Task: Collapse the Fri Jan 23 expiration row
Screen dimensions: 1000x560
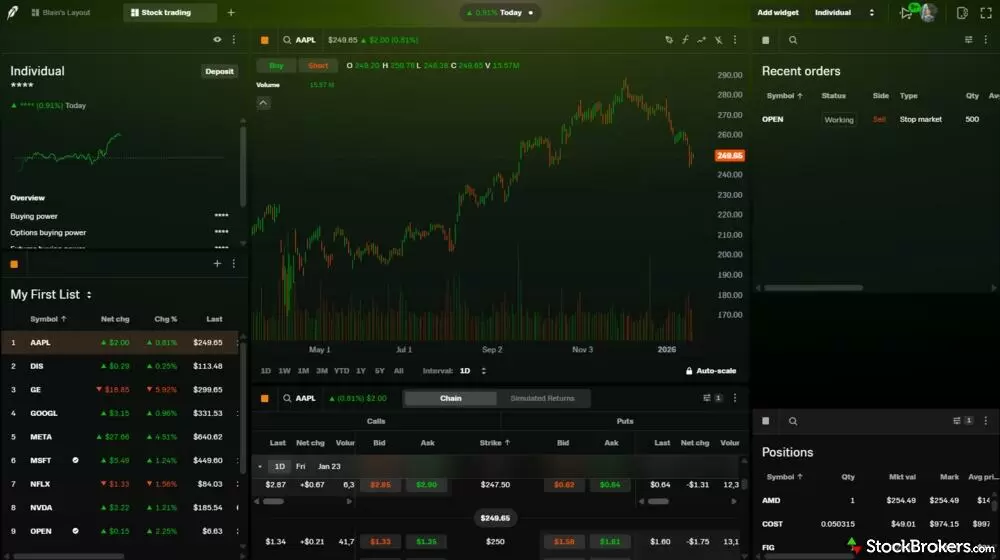Action: click(x=260, y=466)
